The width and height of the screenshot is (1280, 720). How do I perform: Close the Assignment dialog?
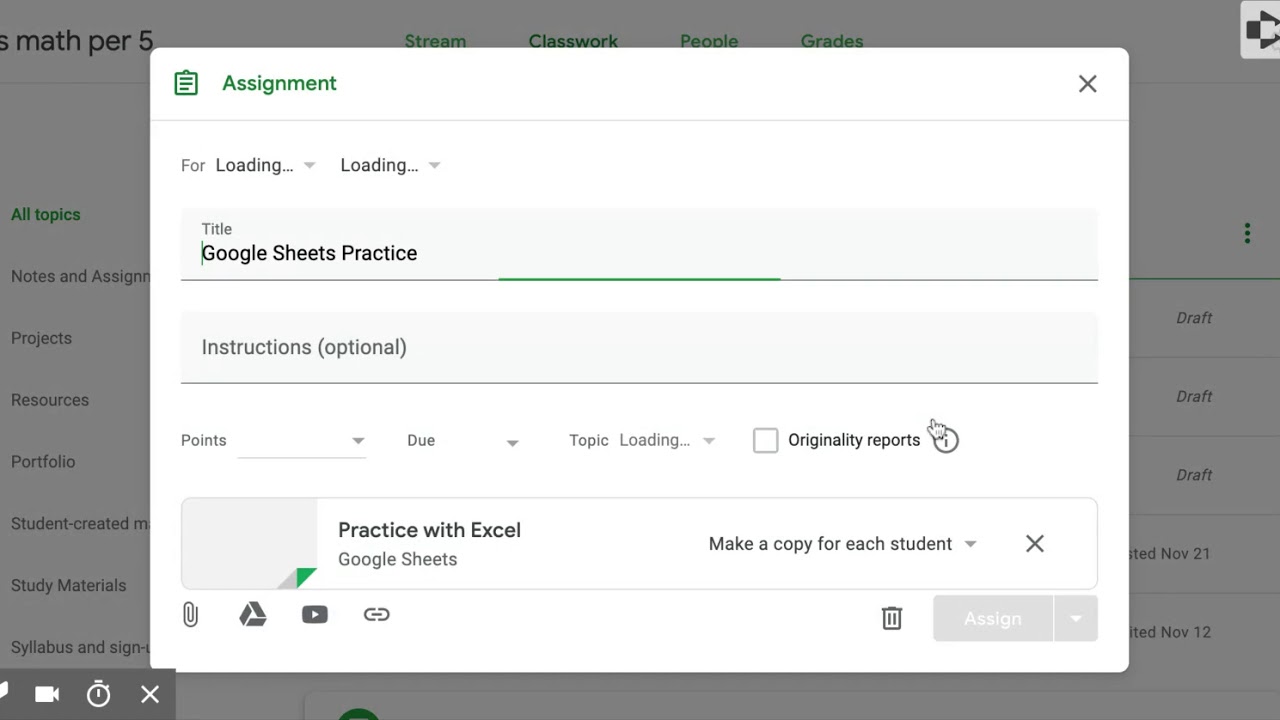pos(1088,84)
